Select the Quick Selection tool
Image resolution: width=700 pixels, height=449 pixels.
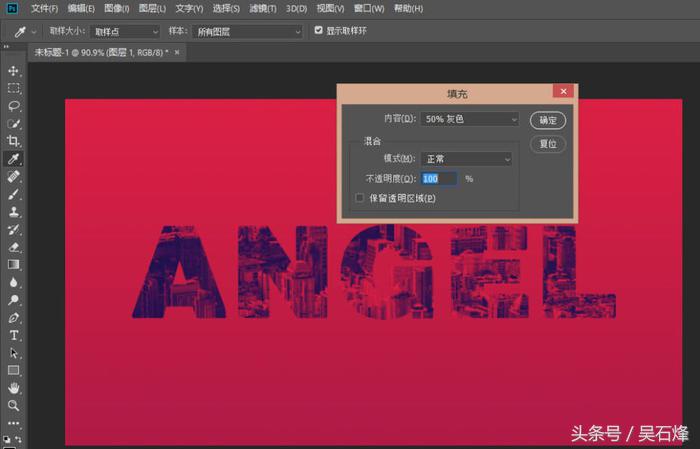[x=13, y=124]
